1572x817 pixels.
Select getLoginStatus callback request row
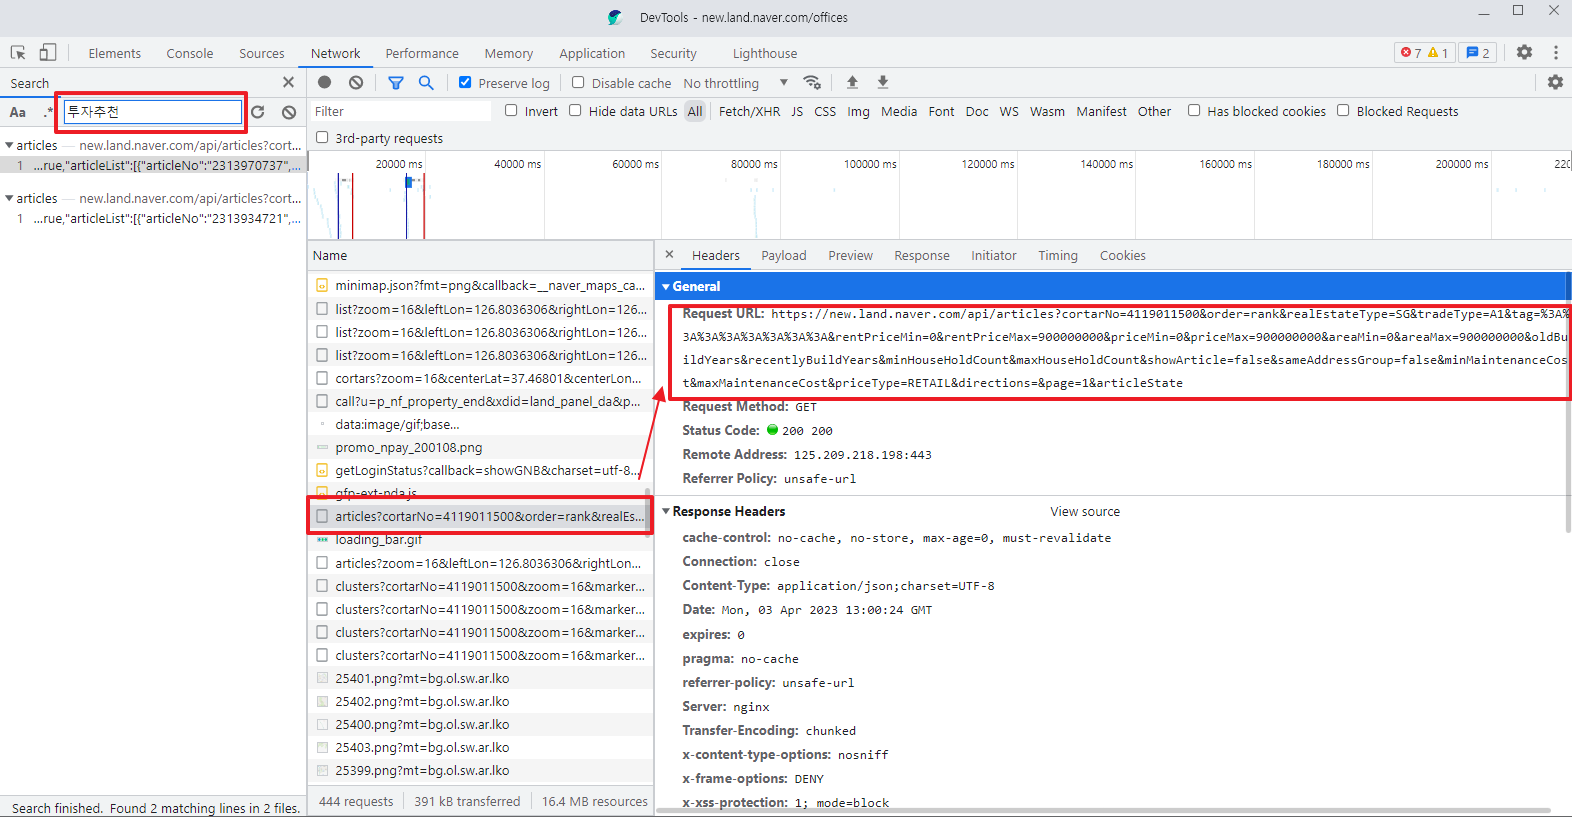(480, 470)
